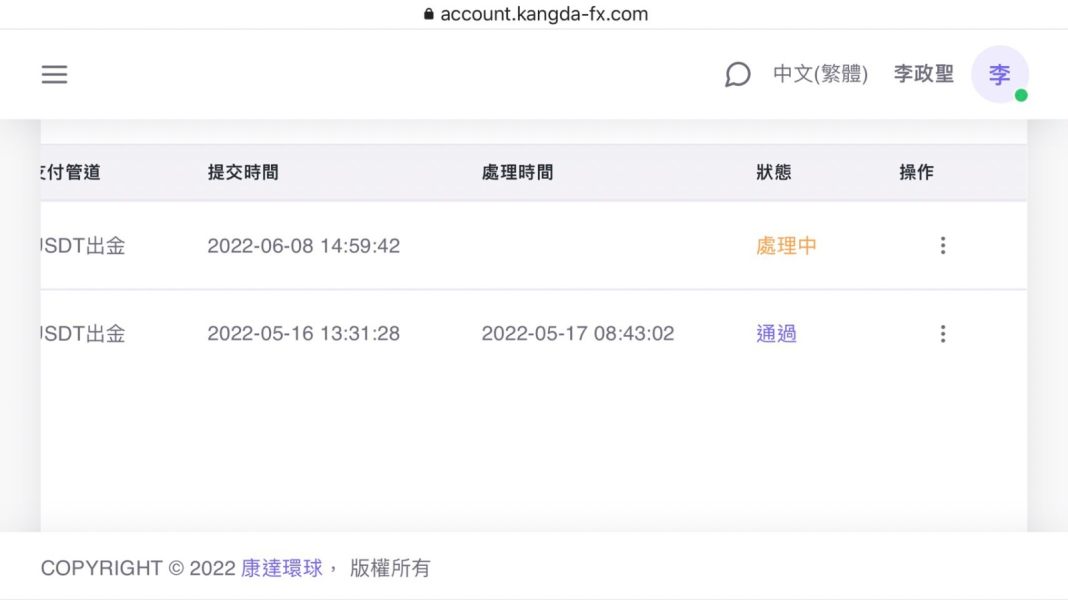
Task: Click the lock icon in address bar
Action: click(x=428, y=14)
